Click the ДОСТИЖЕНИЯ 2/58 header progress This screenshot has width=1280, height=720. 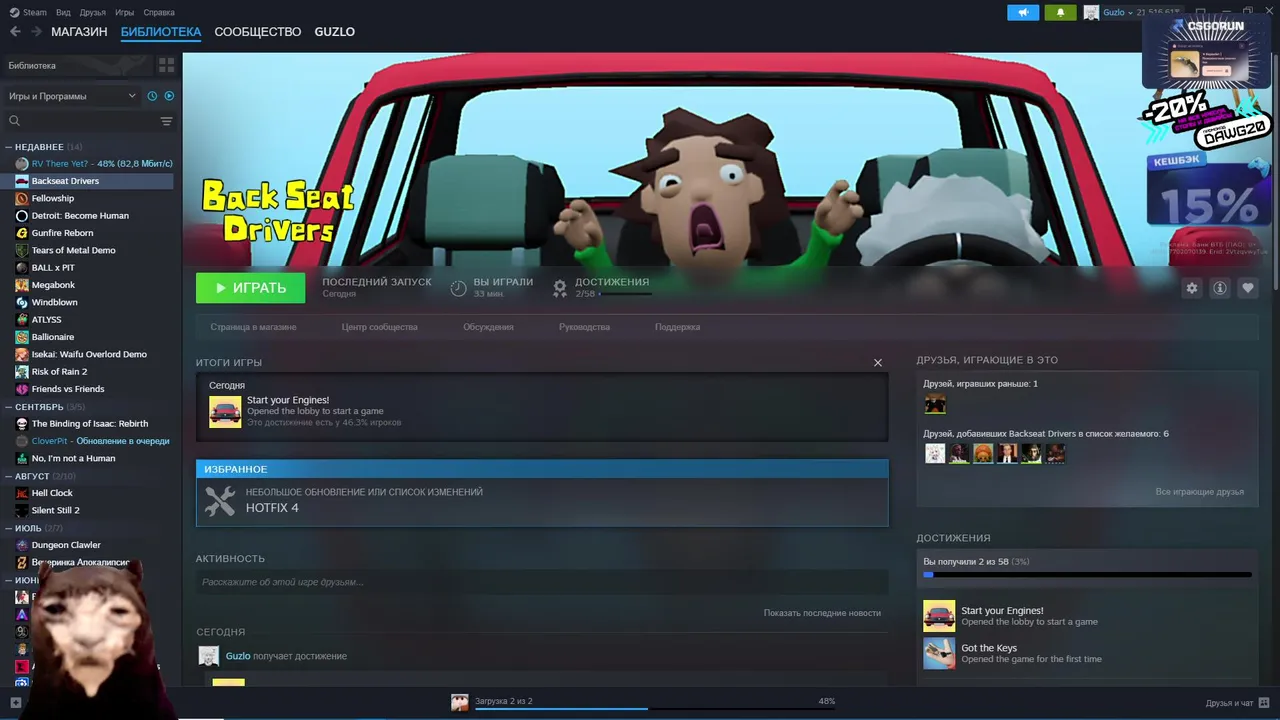602,288
